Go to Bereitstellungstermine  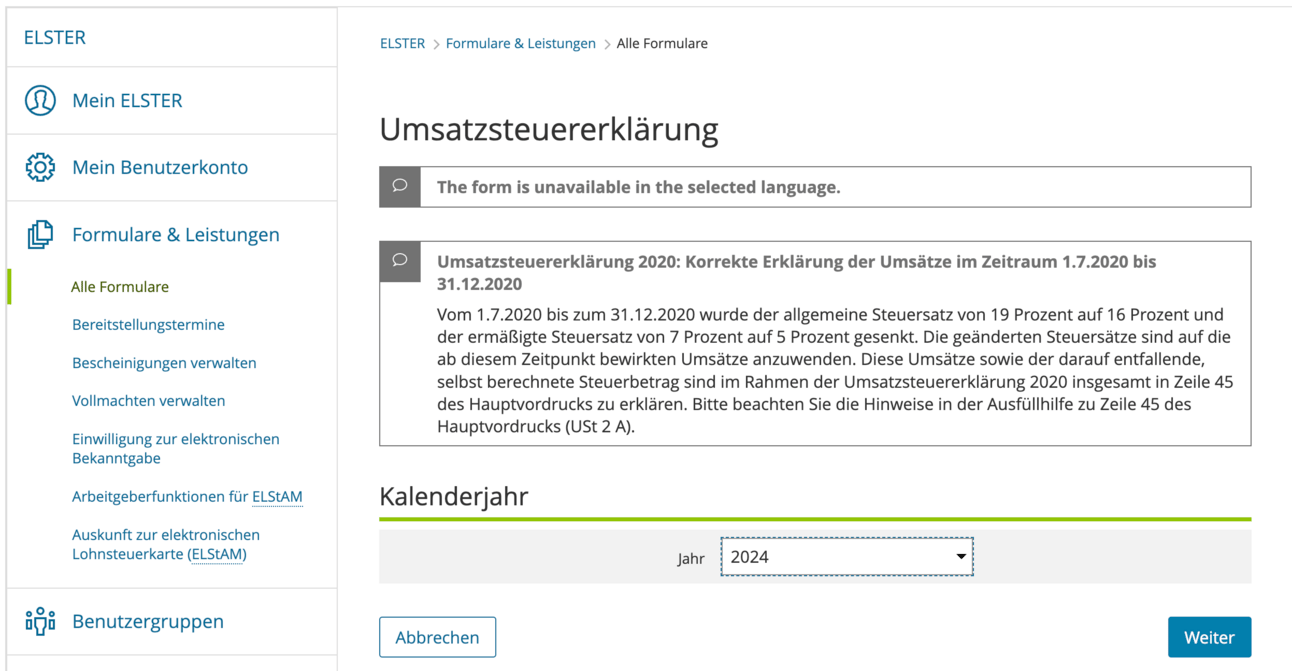click(148, 325)
